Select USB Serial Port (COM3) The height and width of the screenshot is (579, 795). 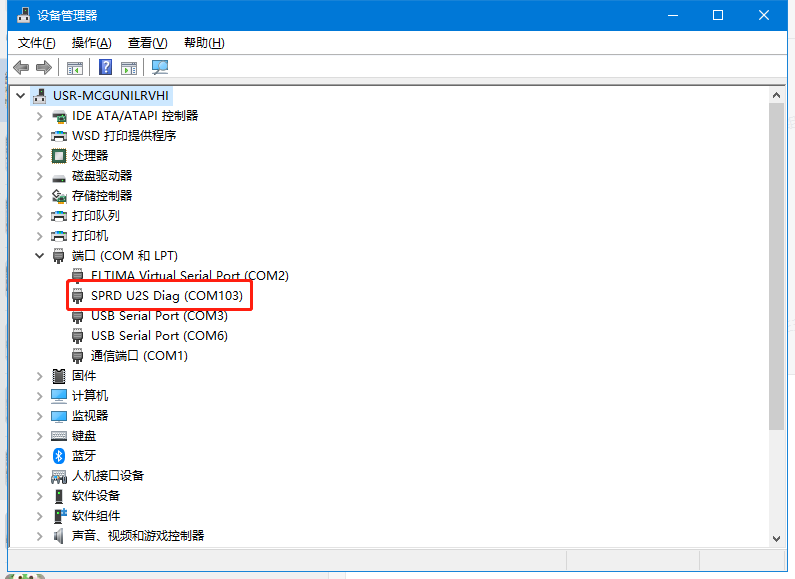pos(159,316)
